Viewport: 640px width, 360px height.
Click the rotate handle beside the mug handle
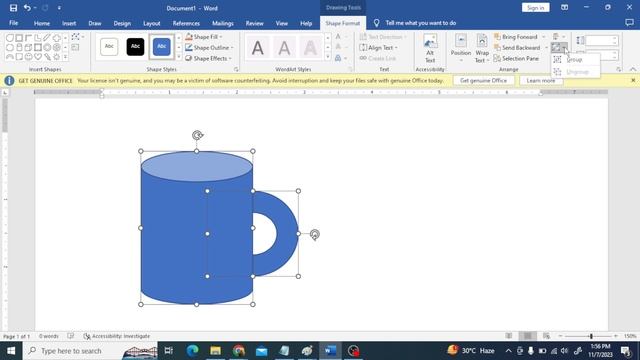click(314, 235)
